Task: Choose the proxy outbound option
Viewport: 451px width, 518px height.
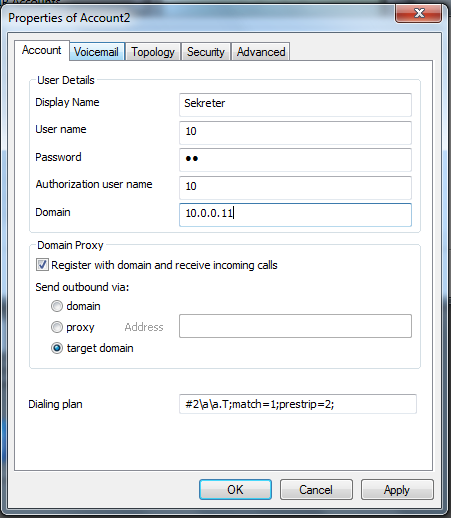Action: click(57, 327)
